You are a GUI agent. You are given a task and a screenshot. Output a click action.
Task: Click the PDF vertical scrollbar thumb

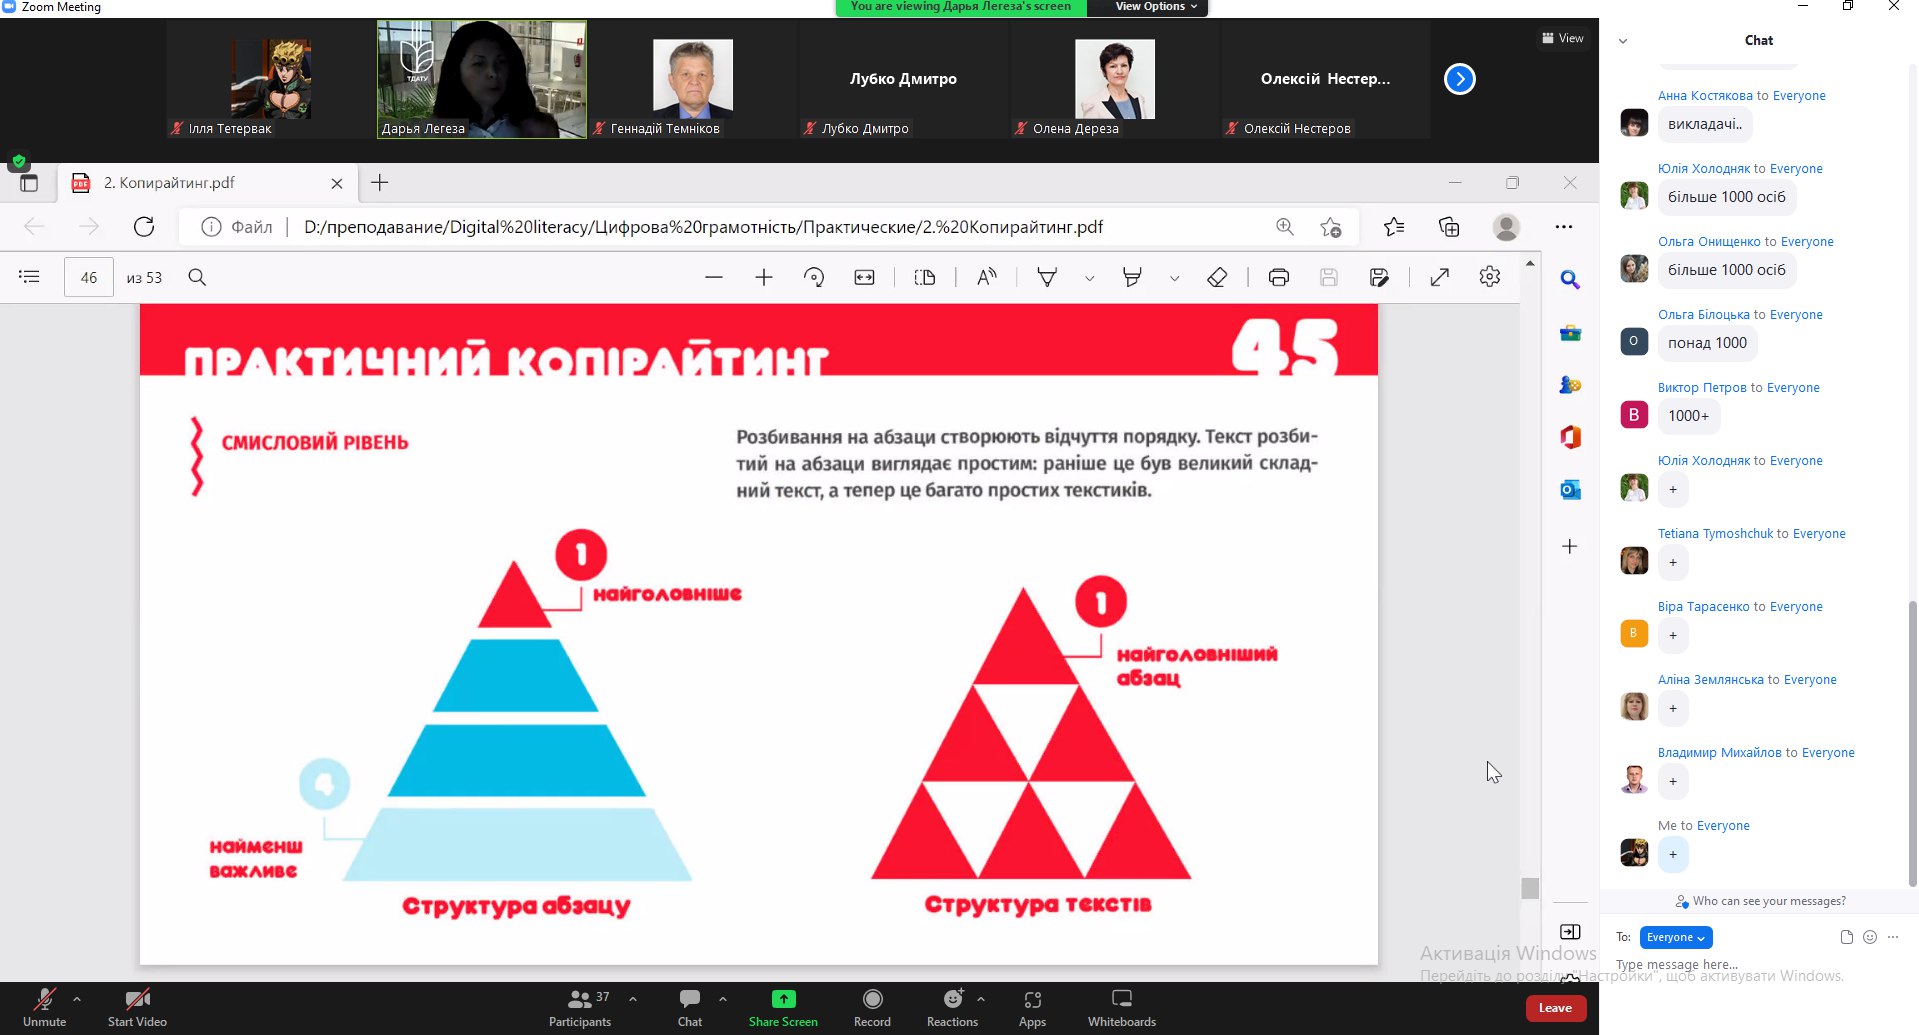[x=1530, y=888]
